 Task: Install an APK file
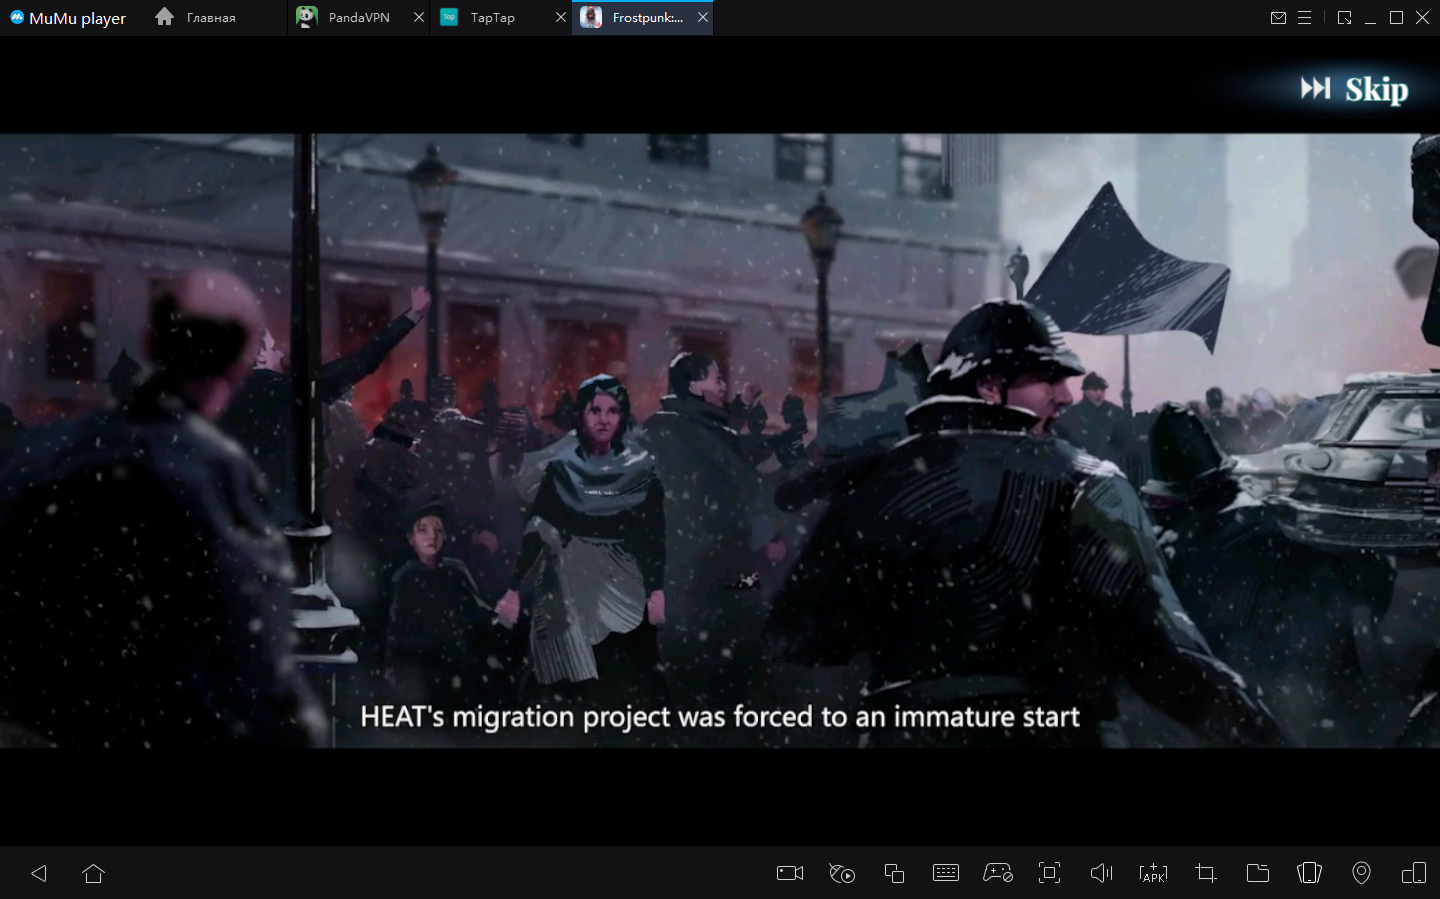click(1153, 873)
